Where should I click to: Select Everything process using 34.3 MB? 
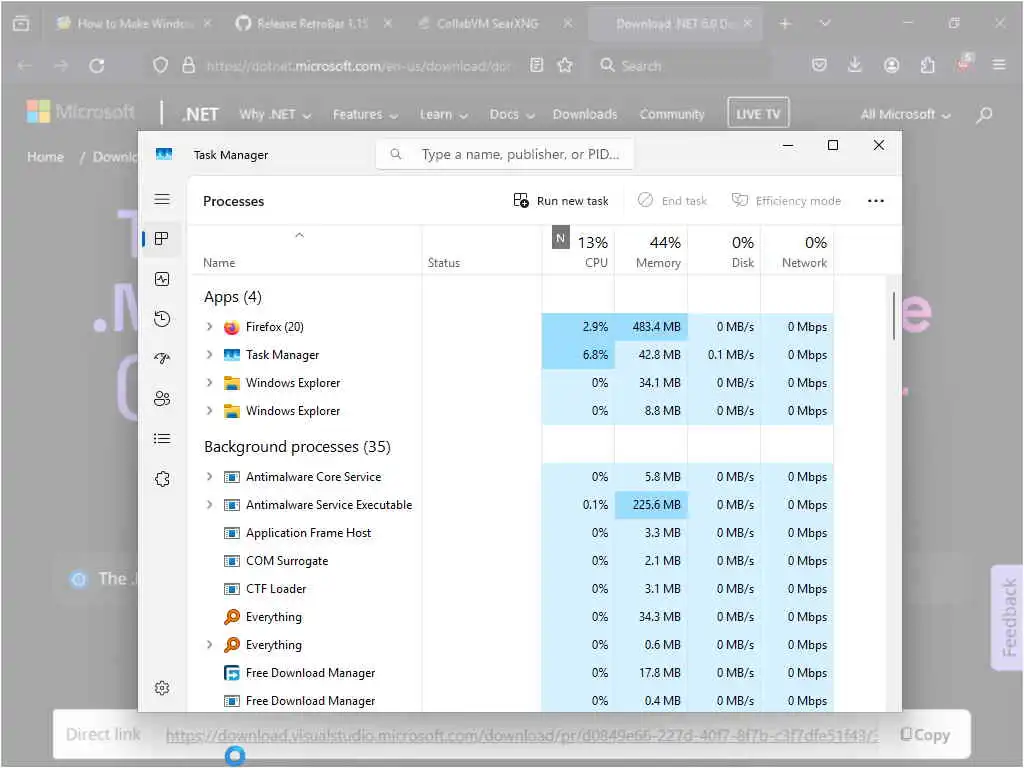tap(513, 617)
